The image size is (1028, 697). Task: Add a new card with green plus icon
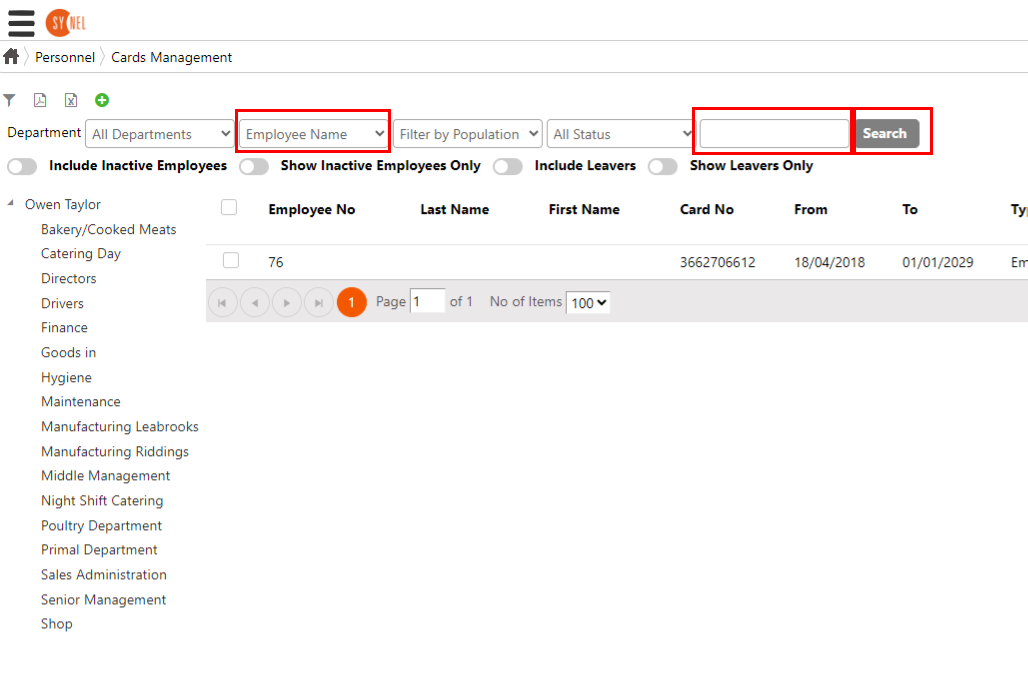(x=102, y=100)
